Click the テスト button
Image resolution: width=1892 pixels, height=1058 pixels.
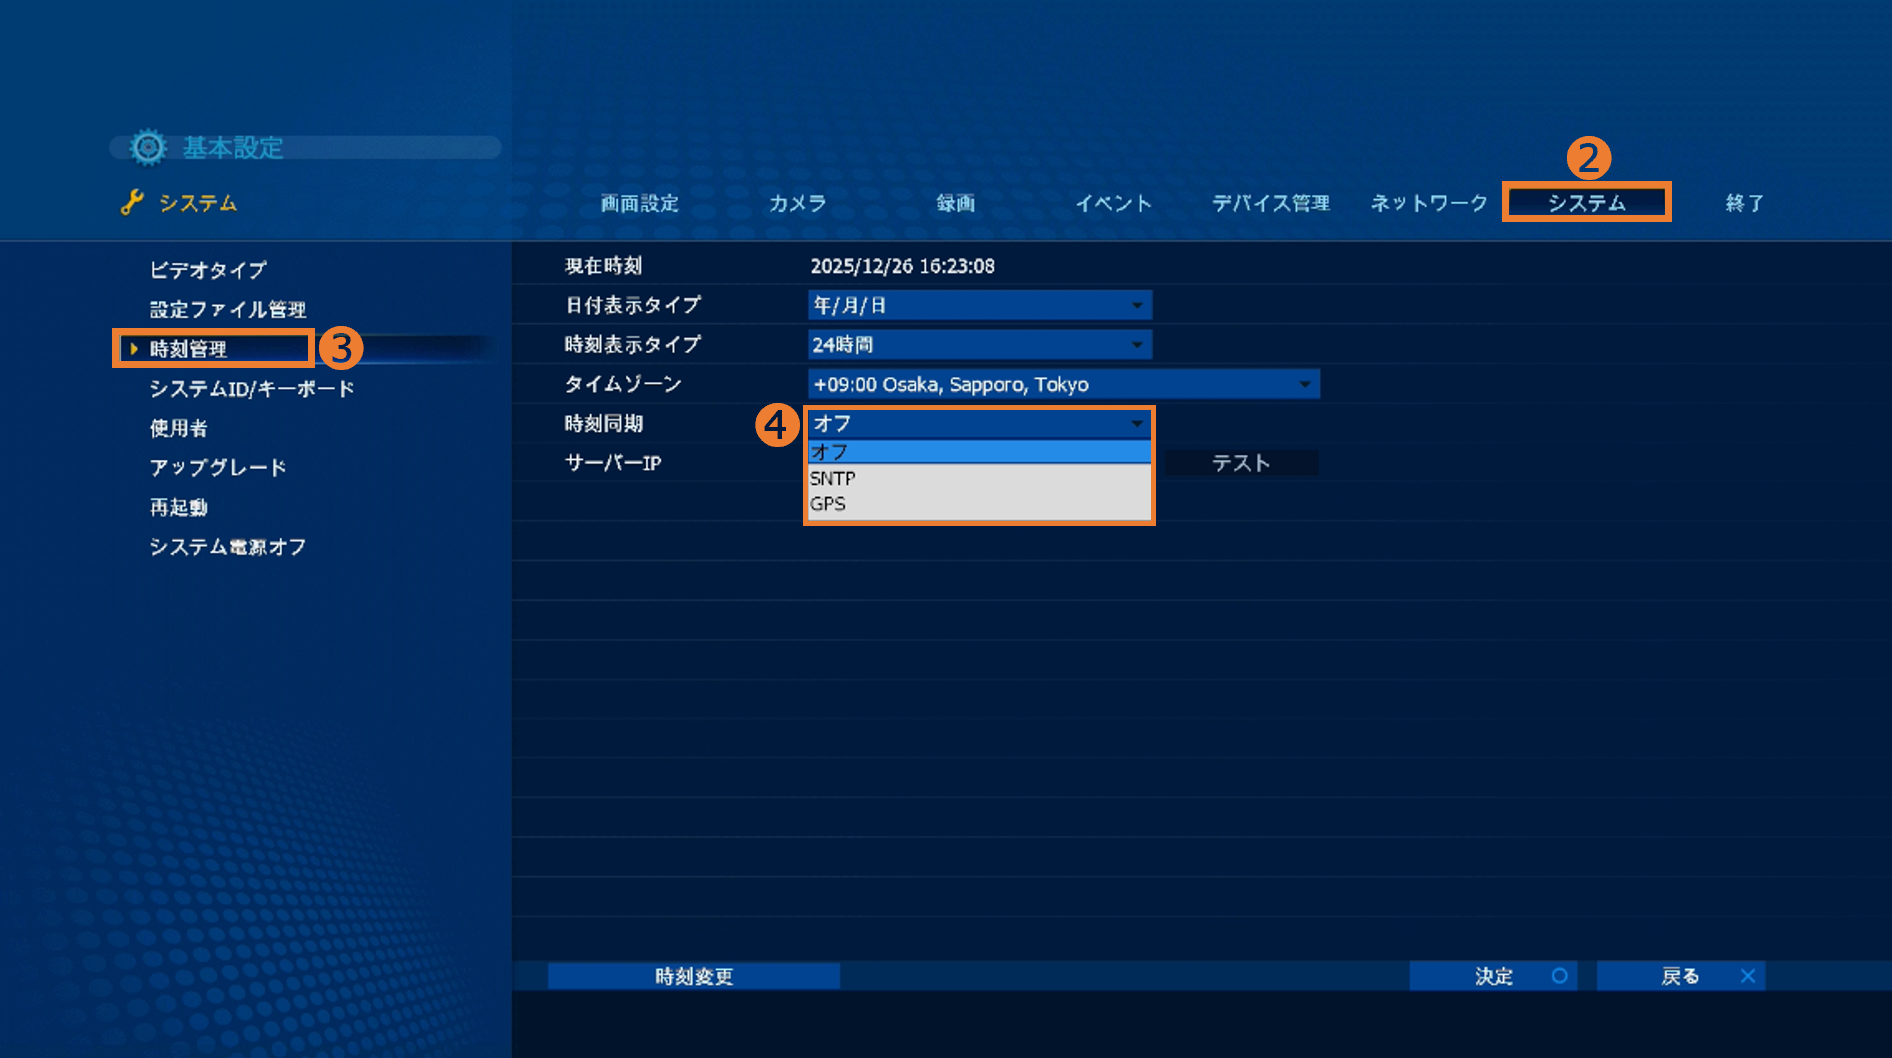tap(1241, 463)
